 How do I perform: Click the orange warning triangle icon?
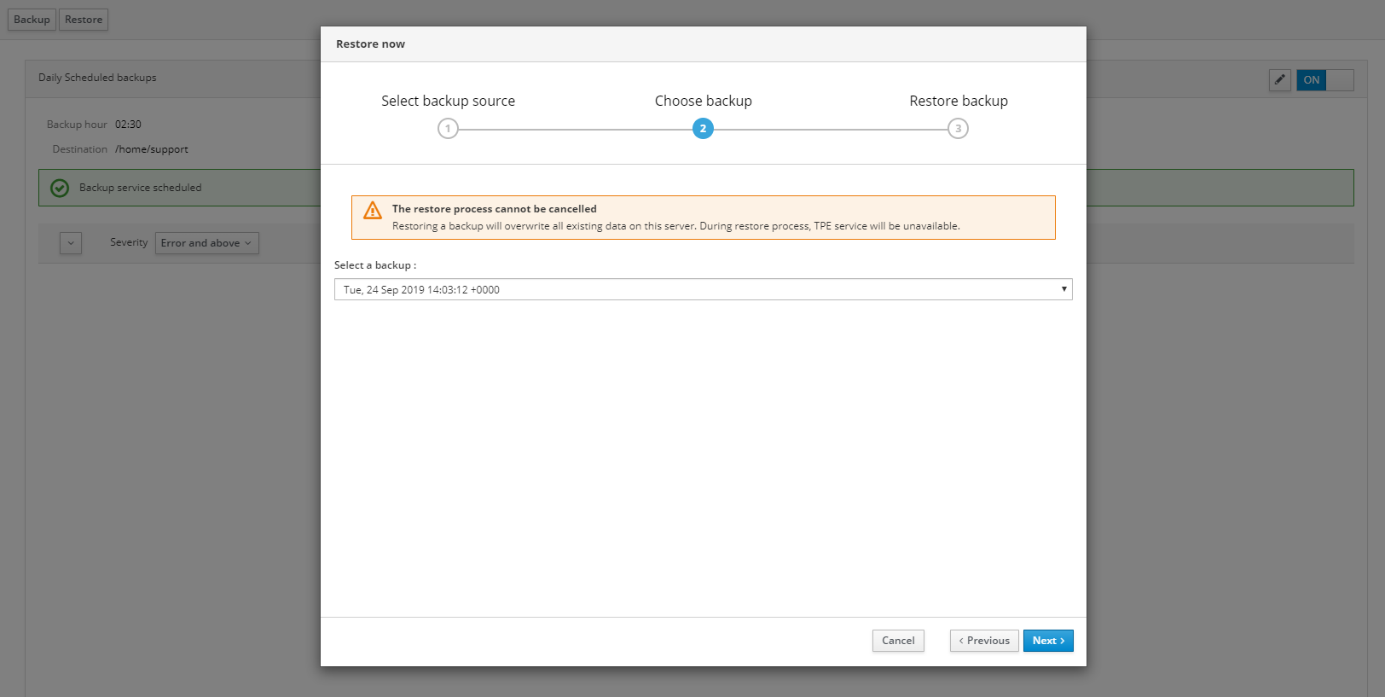point(372,210)
